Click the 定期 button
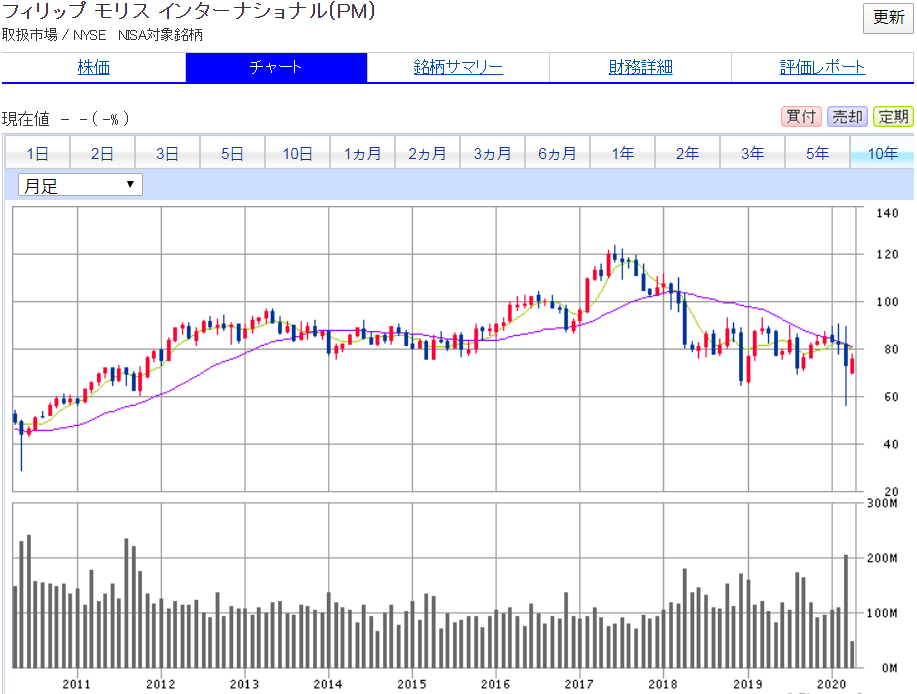 (893, 117)
